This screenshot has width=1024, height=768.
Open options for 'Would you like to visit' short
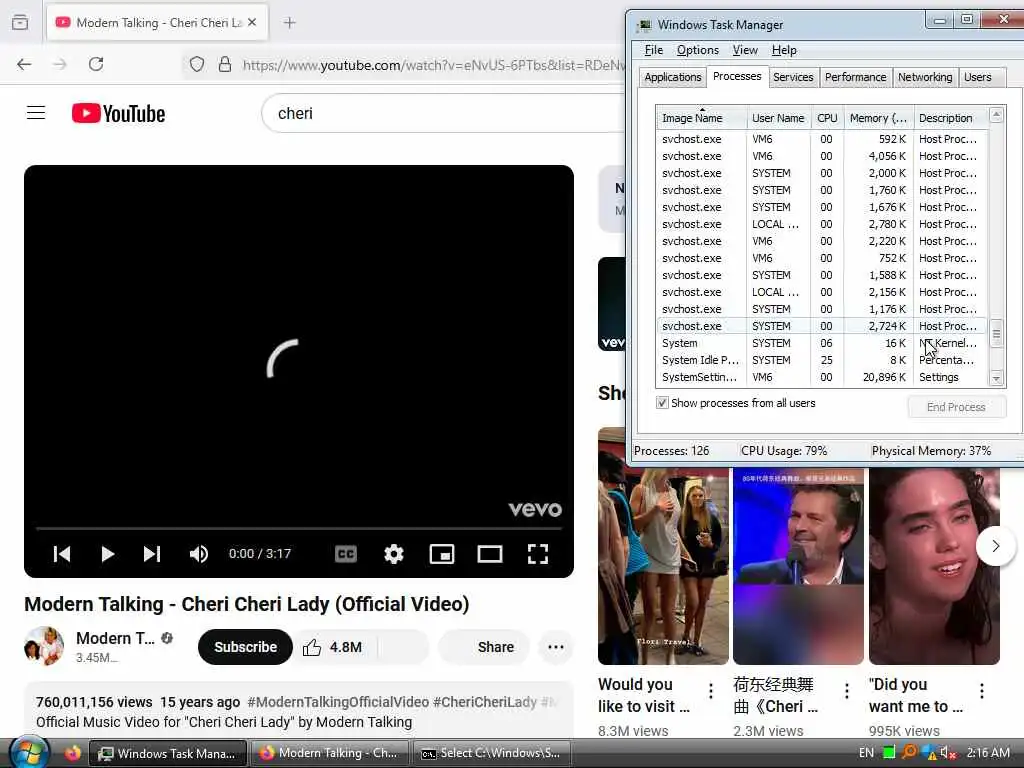coord(711,690)
